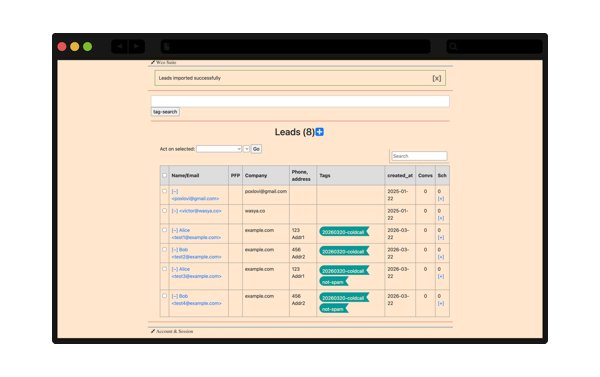Click the 20260320-coldcall tag in the test4 row
Image resolution: width=600 pixels, height=377 pixels.
(344, 298)
